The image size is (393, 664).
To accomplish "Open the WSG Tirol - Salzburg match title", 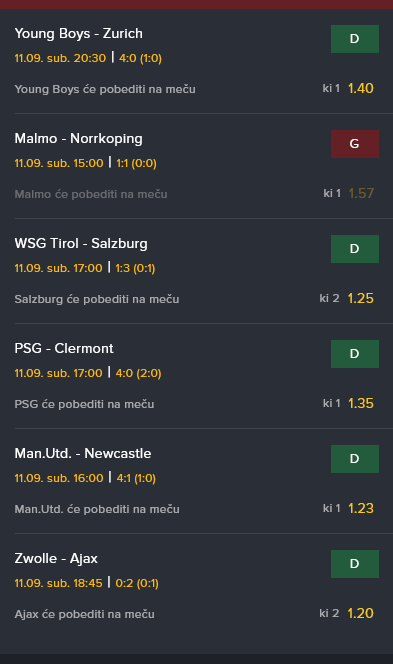I will (81, 244).
